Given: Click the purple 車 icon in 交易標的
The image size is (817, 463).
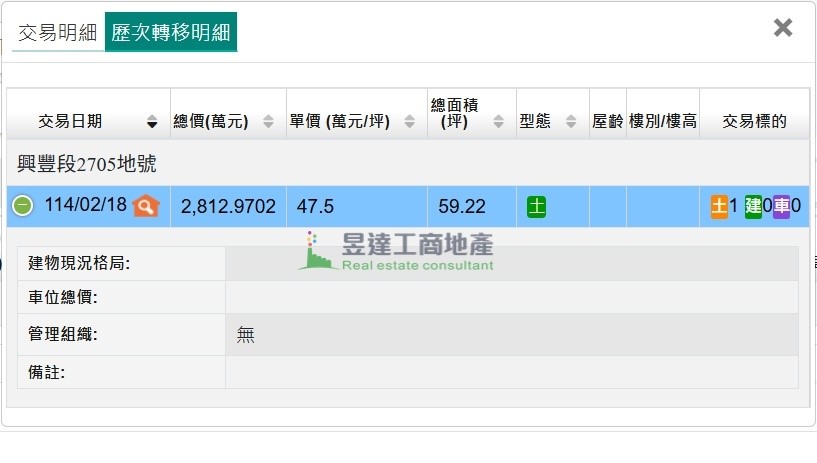Looking at the screenshot, I should pyautogui.click(x=781, y=206).
